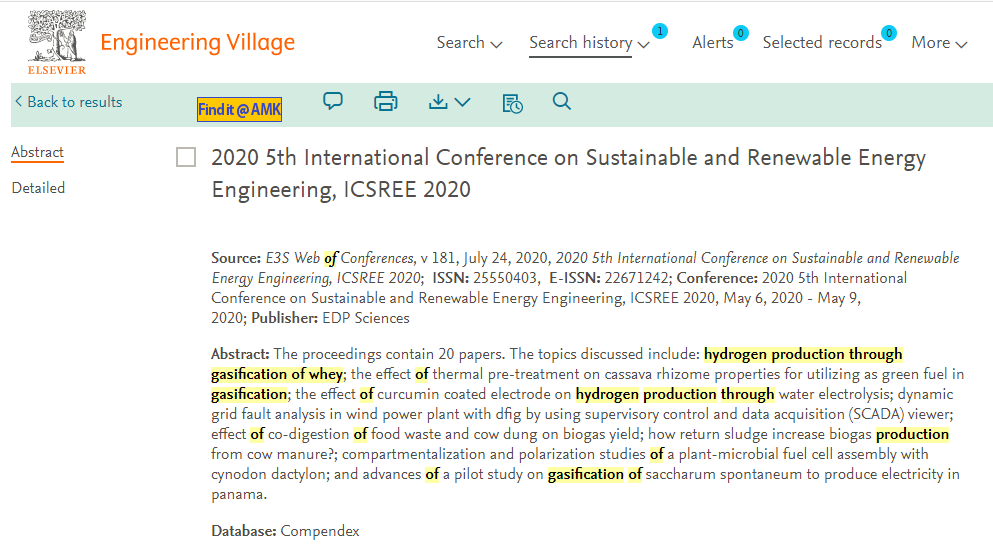
Task: Expand the Search history menu
Action: pyautogui.click(x=590, y=42)
